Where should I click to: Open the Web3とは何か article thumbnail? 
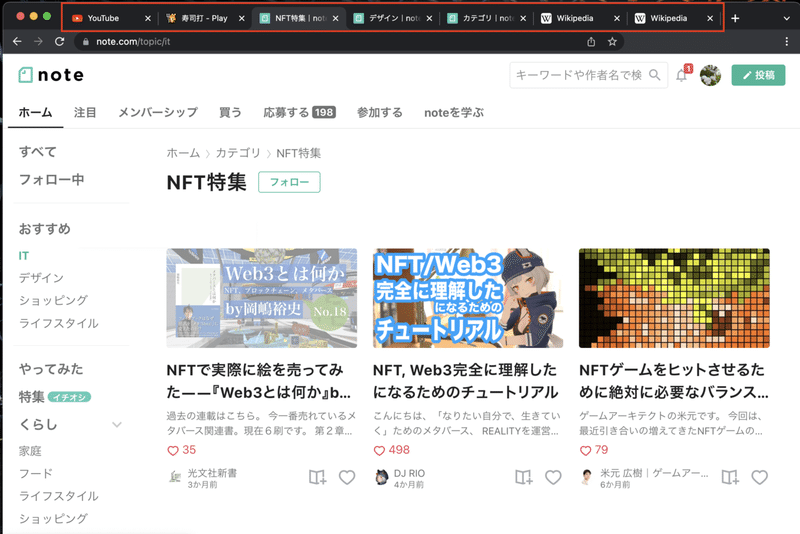262,298
